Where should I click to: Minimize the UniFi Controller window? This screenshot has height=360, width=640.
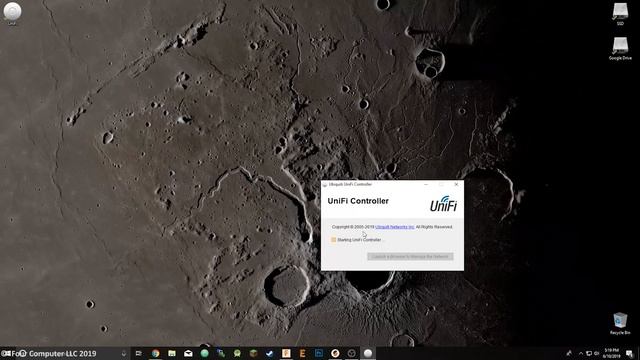pos(426,184)
